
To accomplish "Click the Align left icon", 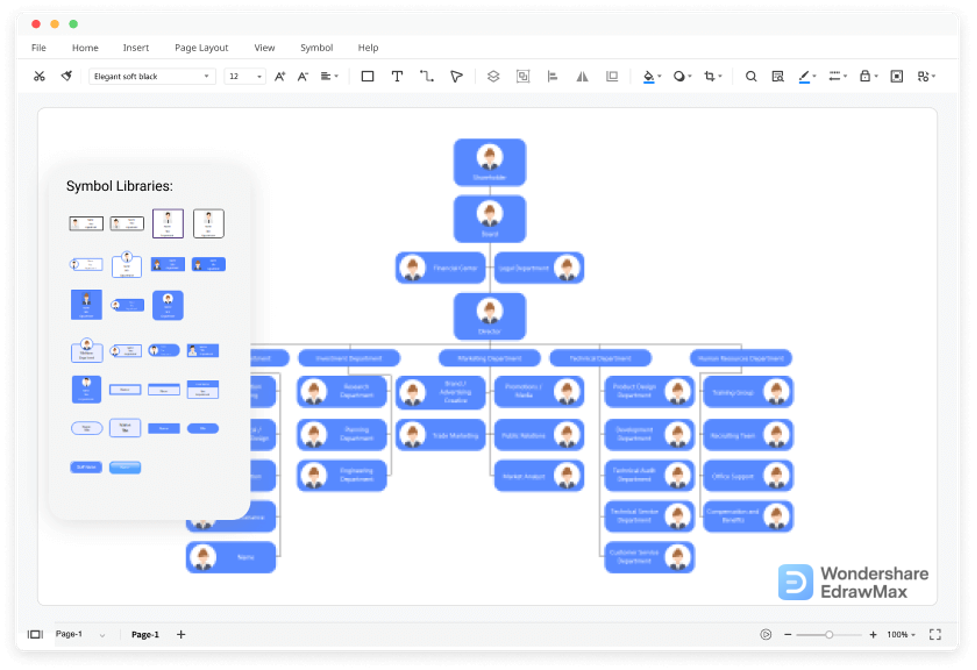I will (x=552, y=76).
